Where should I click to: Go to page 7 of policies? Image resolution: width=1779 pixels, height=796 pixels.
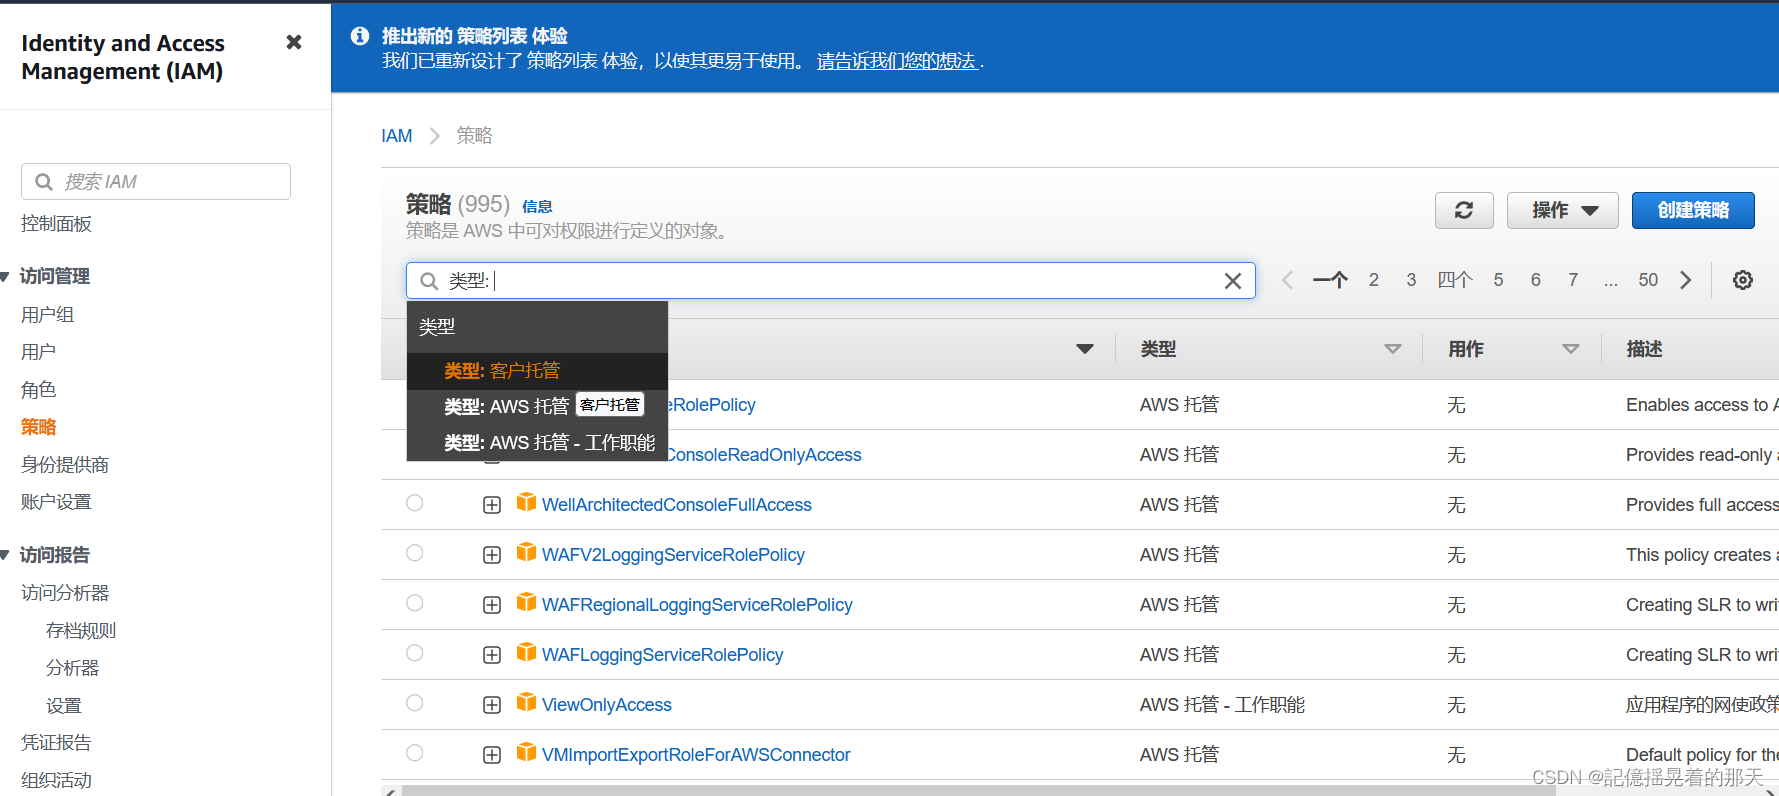[1573, 280]
